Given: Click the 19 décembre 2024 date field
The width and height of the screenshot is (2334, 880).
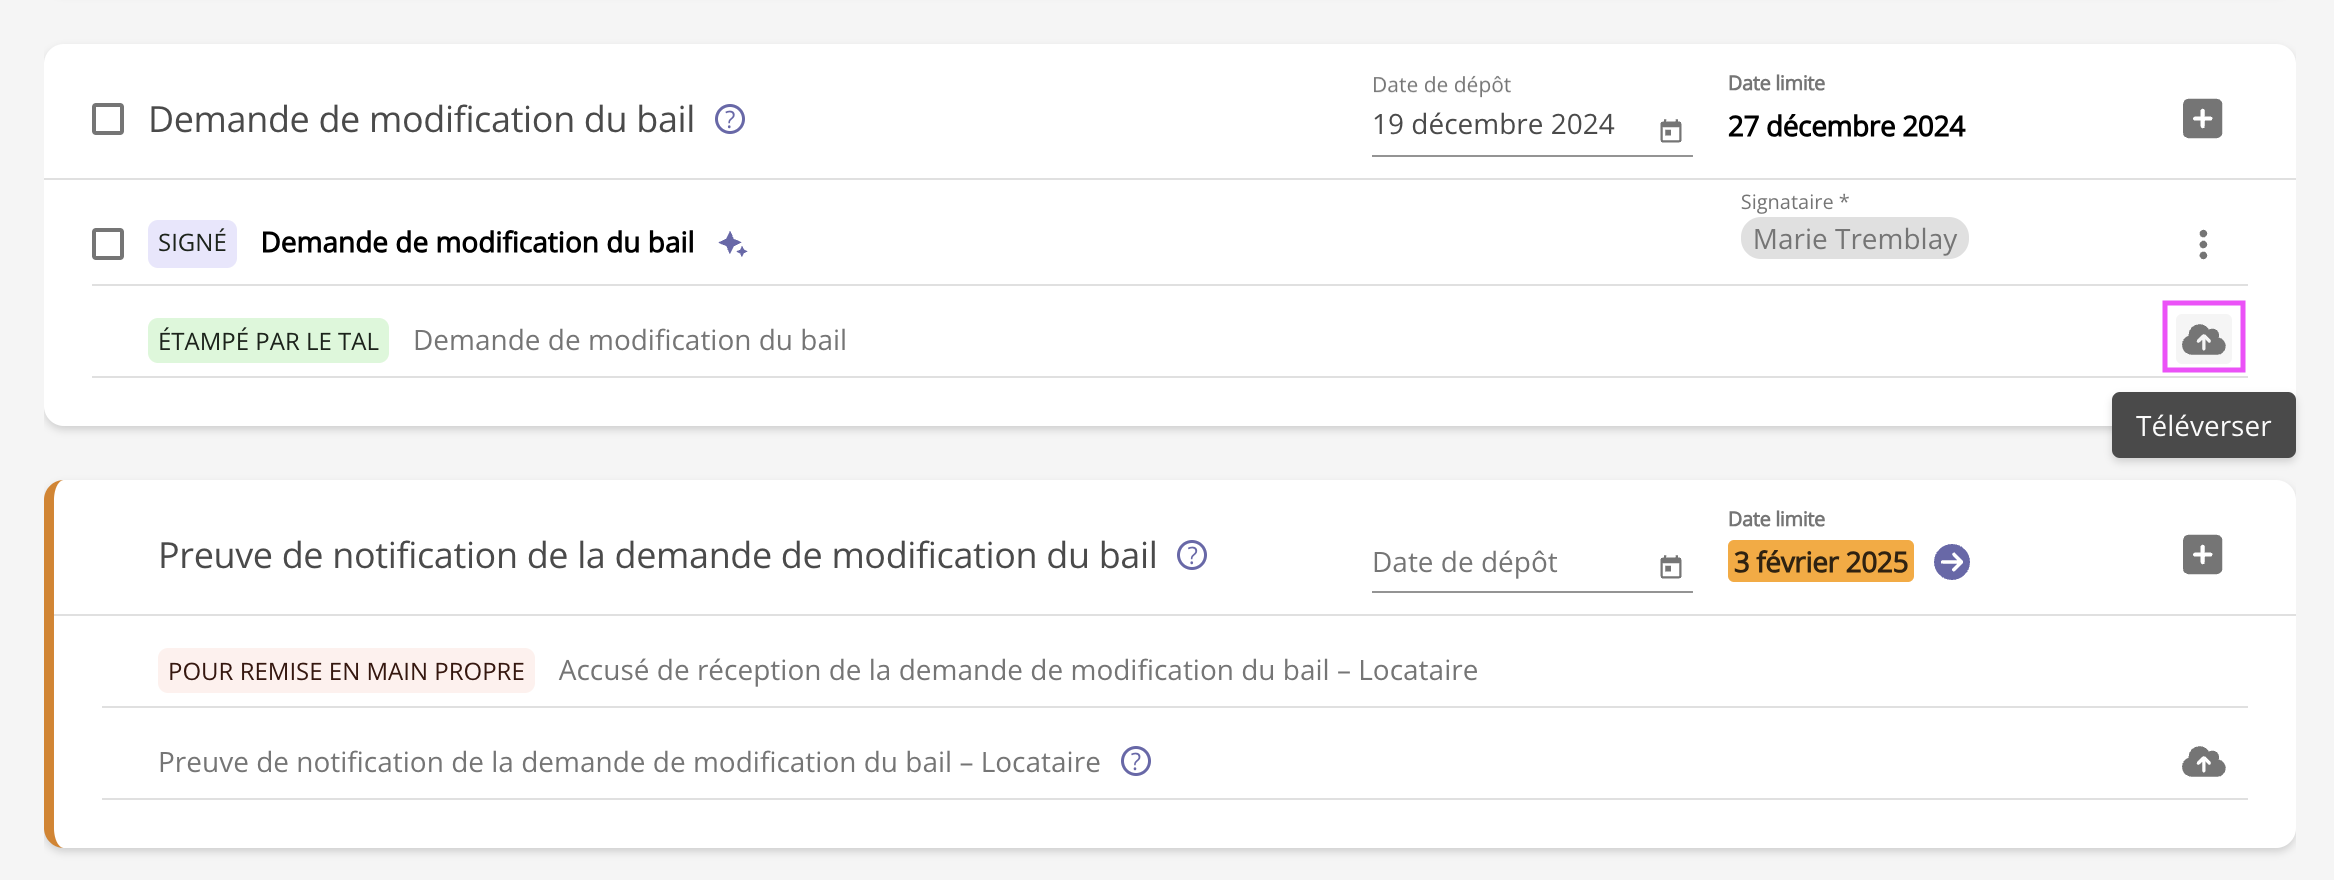Looking at the screenshot, I should tap(1500, 125).
